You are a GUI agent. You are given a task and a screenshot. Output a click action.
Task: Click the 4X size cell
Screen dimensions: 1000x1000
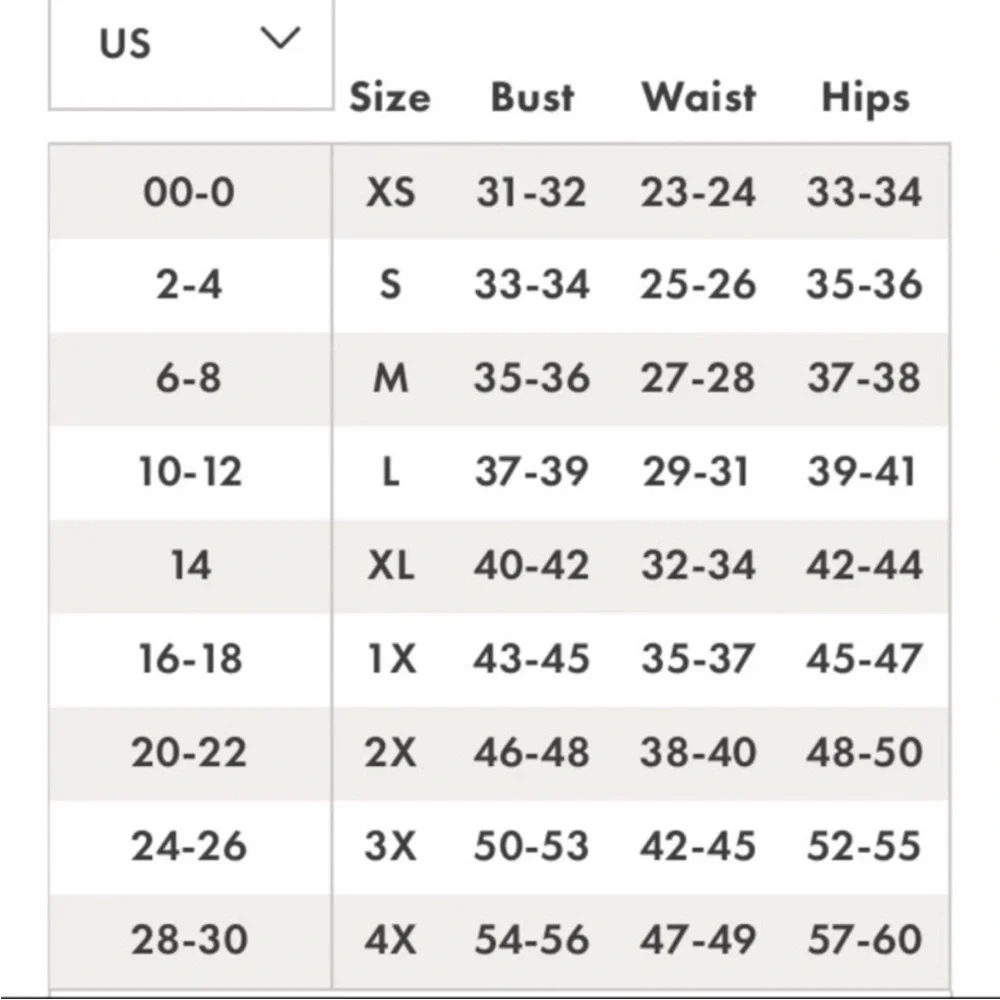pos(390,939)
